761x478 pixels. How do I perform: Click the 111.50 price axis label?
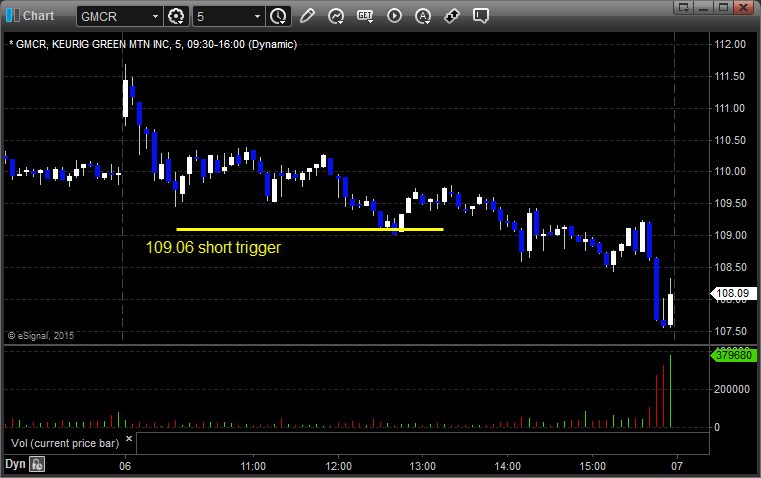tap(730, 76)
